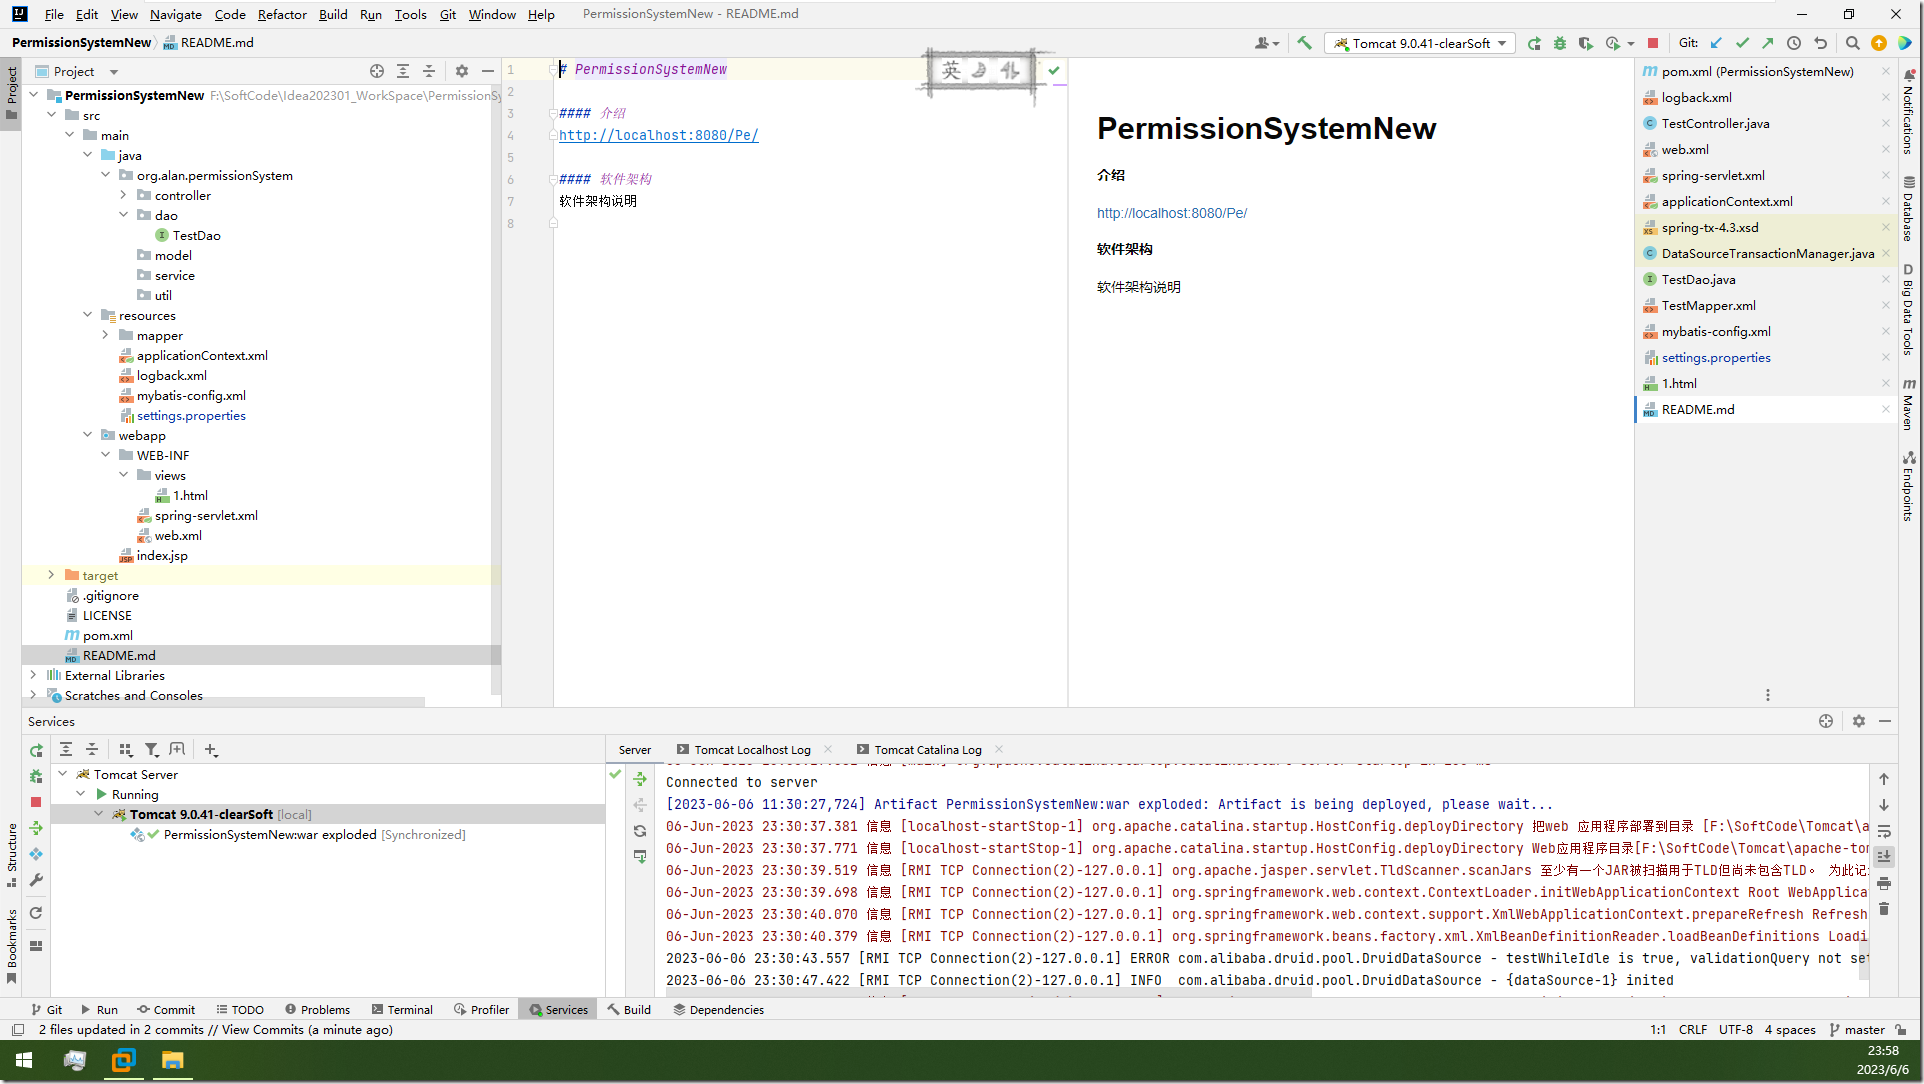Open the Structure tool window
The image size is (1924, 1084).
[x=11, y=855]
